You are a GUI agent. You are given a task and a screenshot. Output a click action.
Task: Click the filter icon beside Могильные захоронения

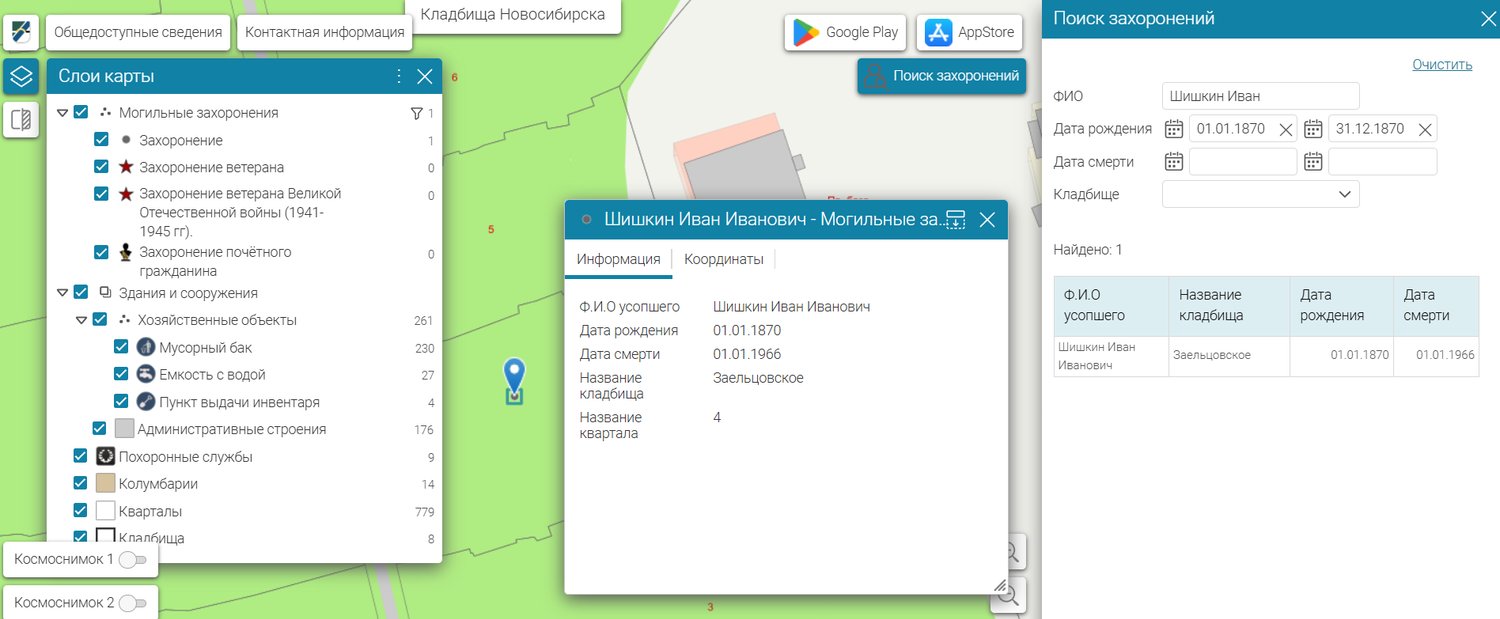coord(417,114)
